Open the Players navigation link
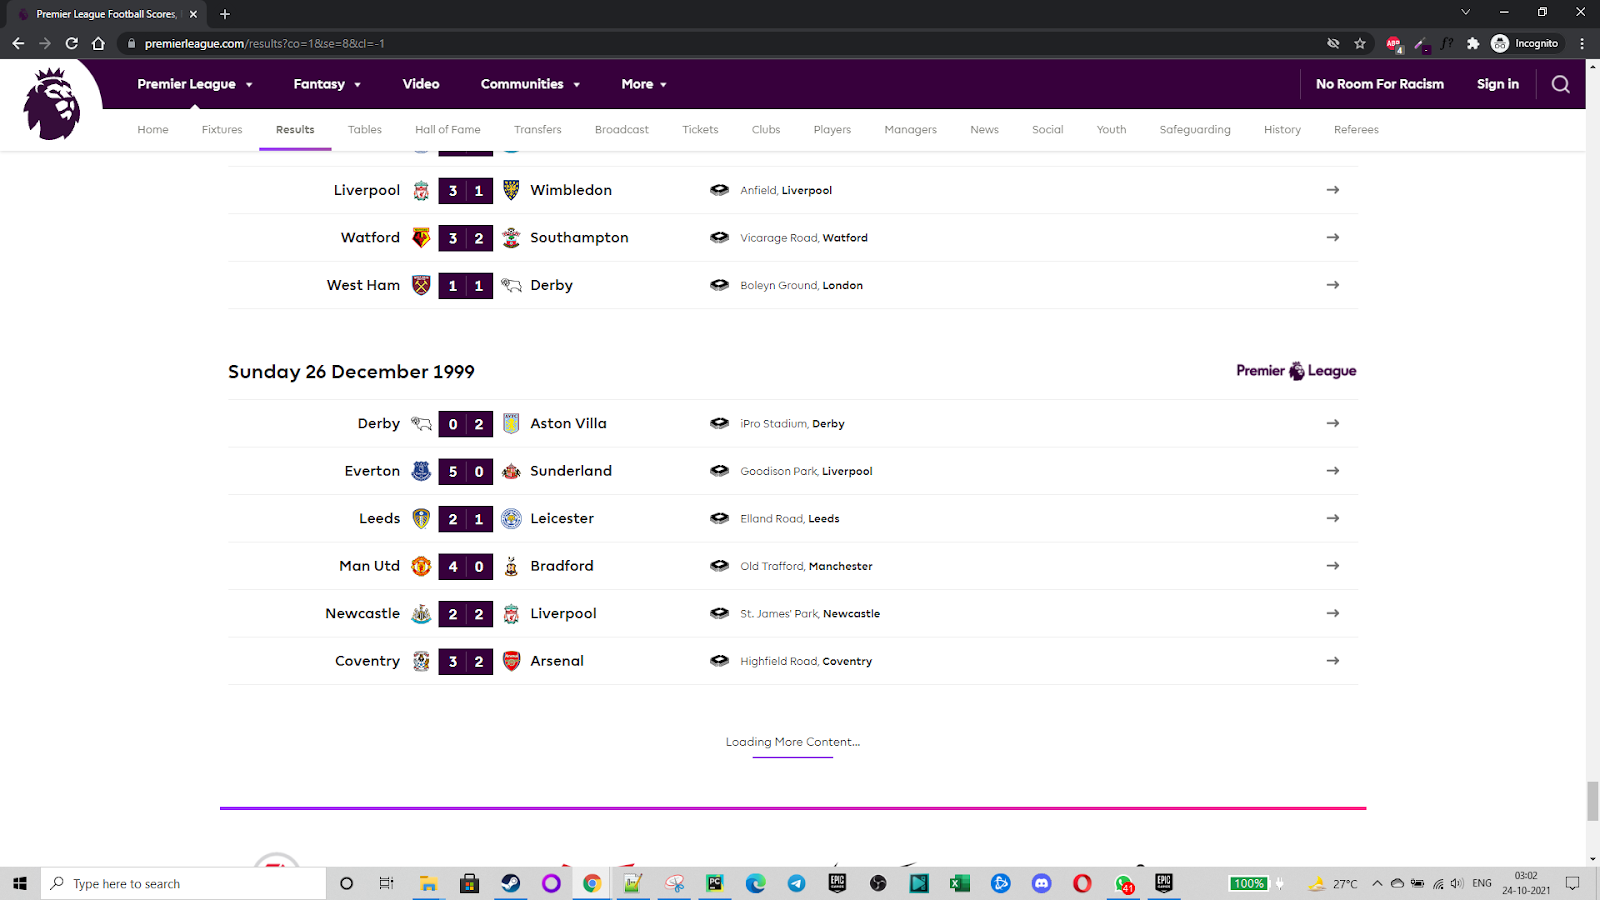1600x900 pixels. click(832, 130)
